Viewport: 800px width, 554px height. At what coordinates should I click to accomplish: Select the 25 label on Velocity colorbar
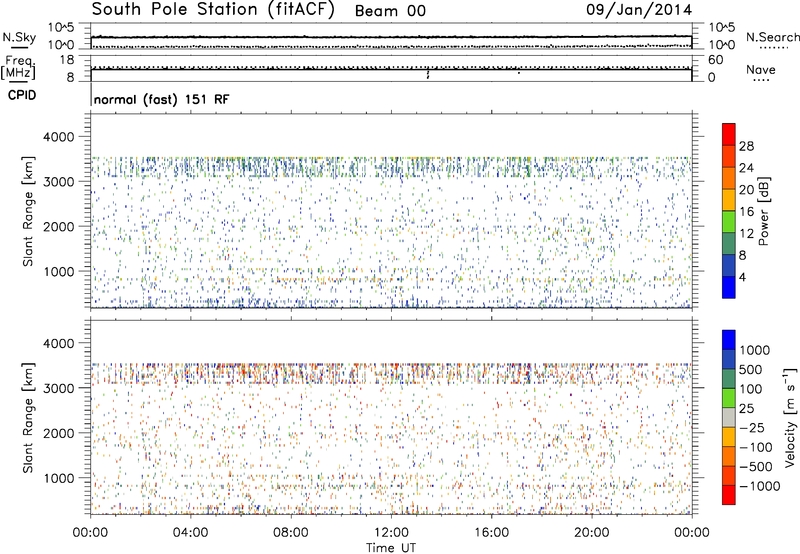coord(746,409)
